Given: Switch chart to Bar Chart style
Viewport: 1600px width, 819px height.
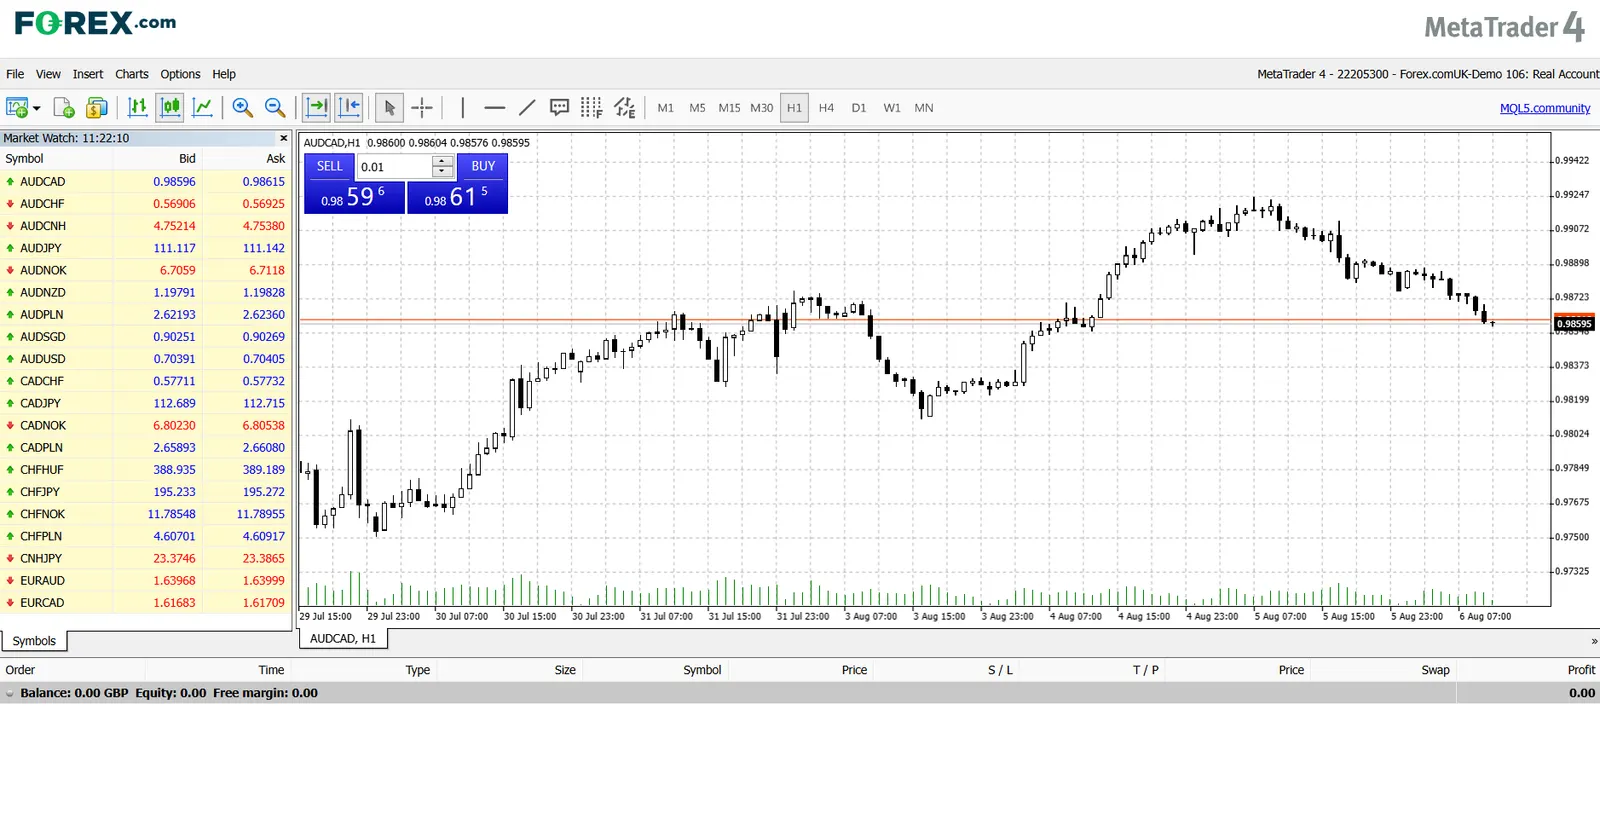Looking at the screenshot, I should click(x=138, y=108).
